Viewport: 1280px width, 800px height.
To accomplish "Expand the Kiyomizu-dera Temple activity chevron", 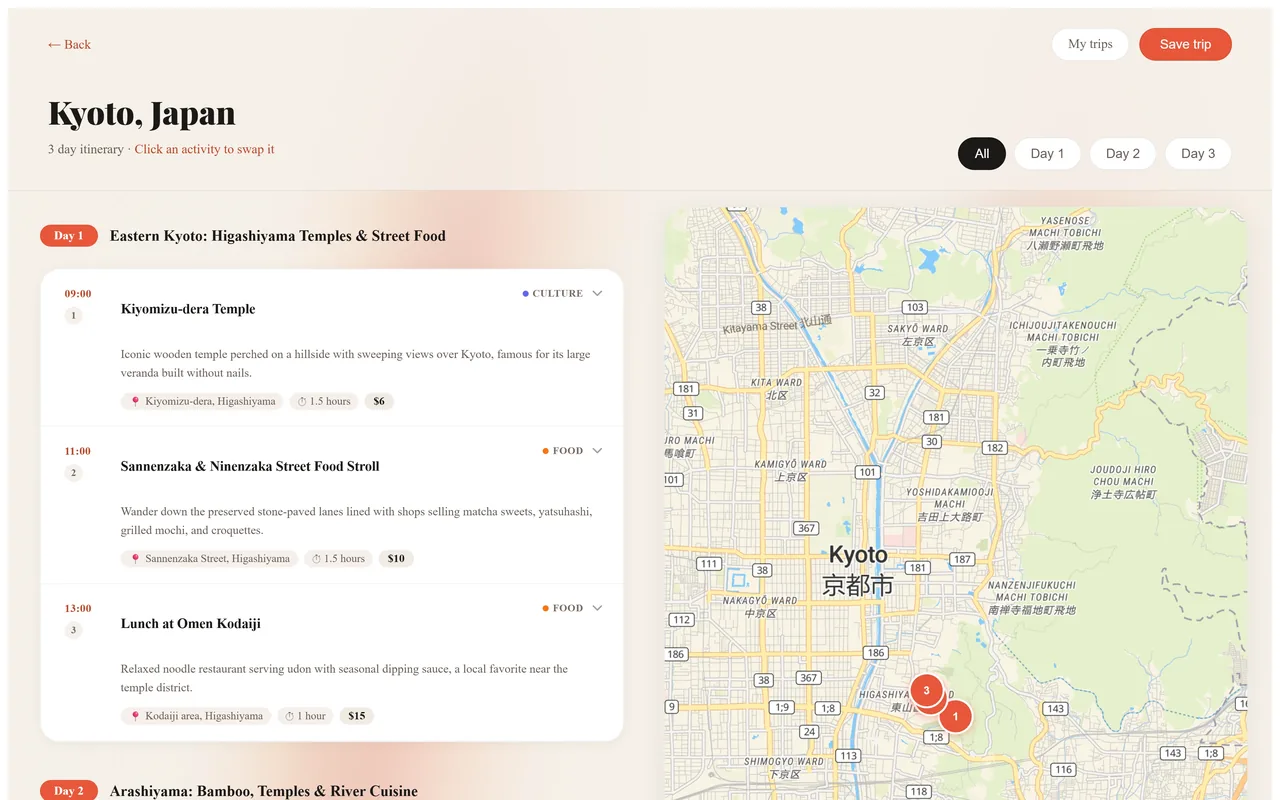I will coord(597,293).
